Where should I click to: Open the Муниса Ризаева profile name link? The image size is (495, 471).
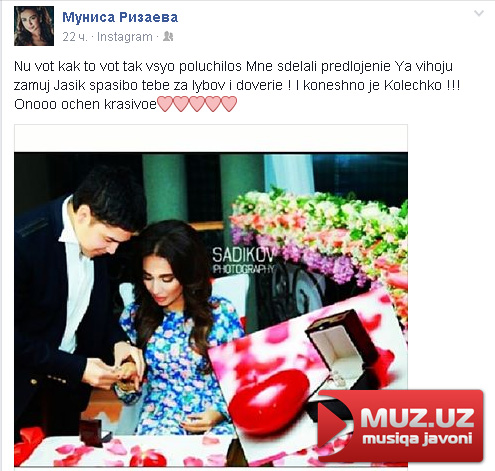point(120,17)
